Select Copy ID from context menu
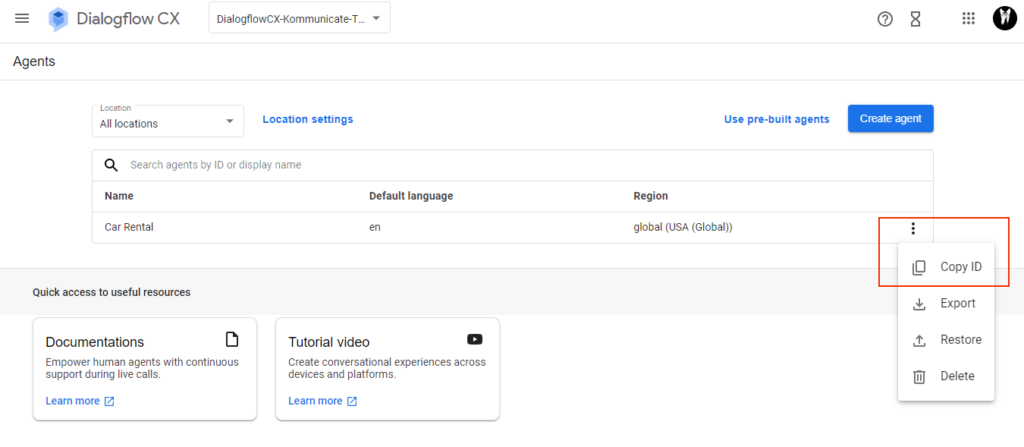Image resolution: width=1024 pixels, height=447 pixels. (x=946, y=267)
